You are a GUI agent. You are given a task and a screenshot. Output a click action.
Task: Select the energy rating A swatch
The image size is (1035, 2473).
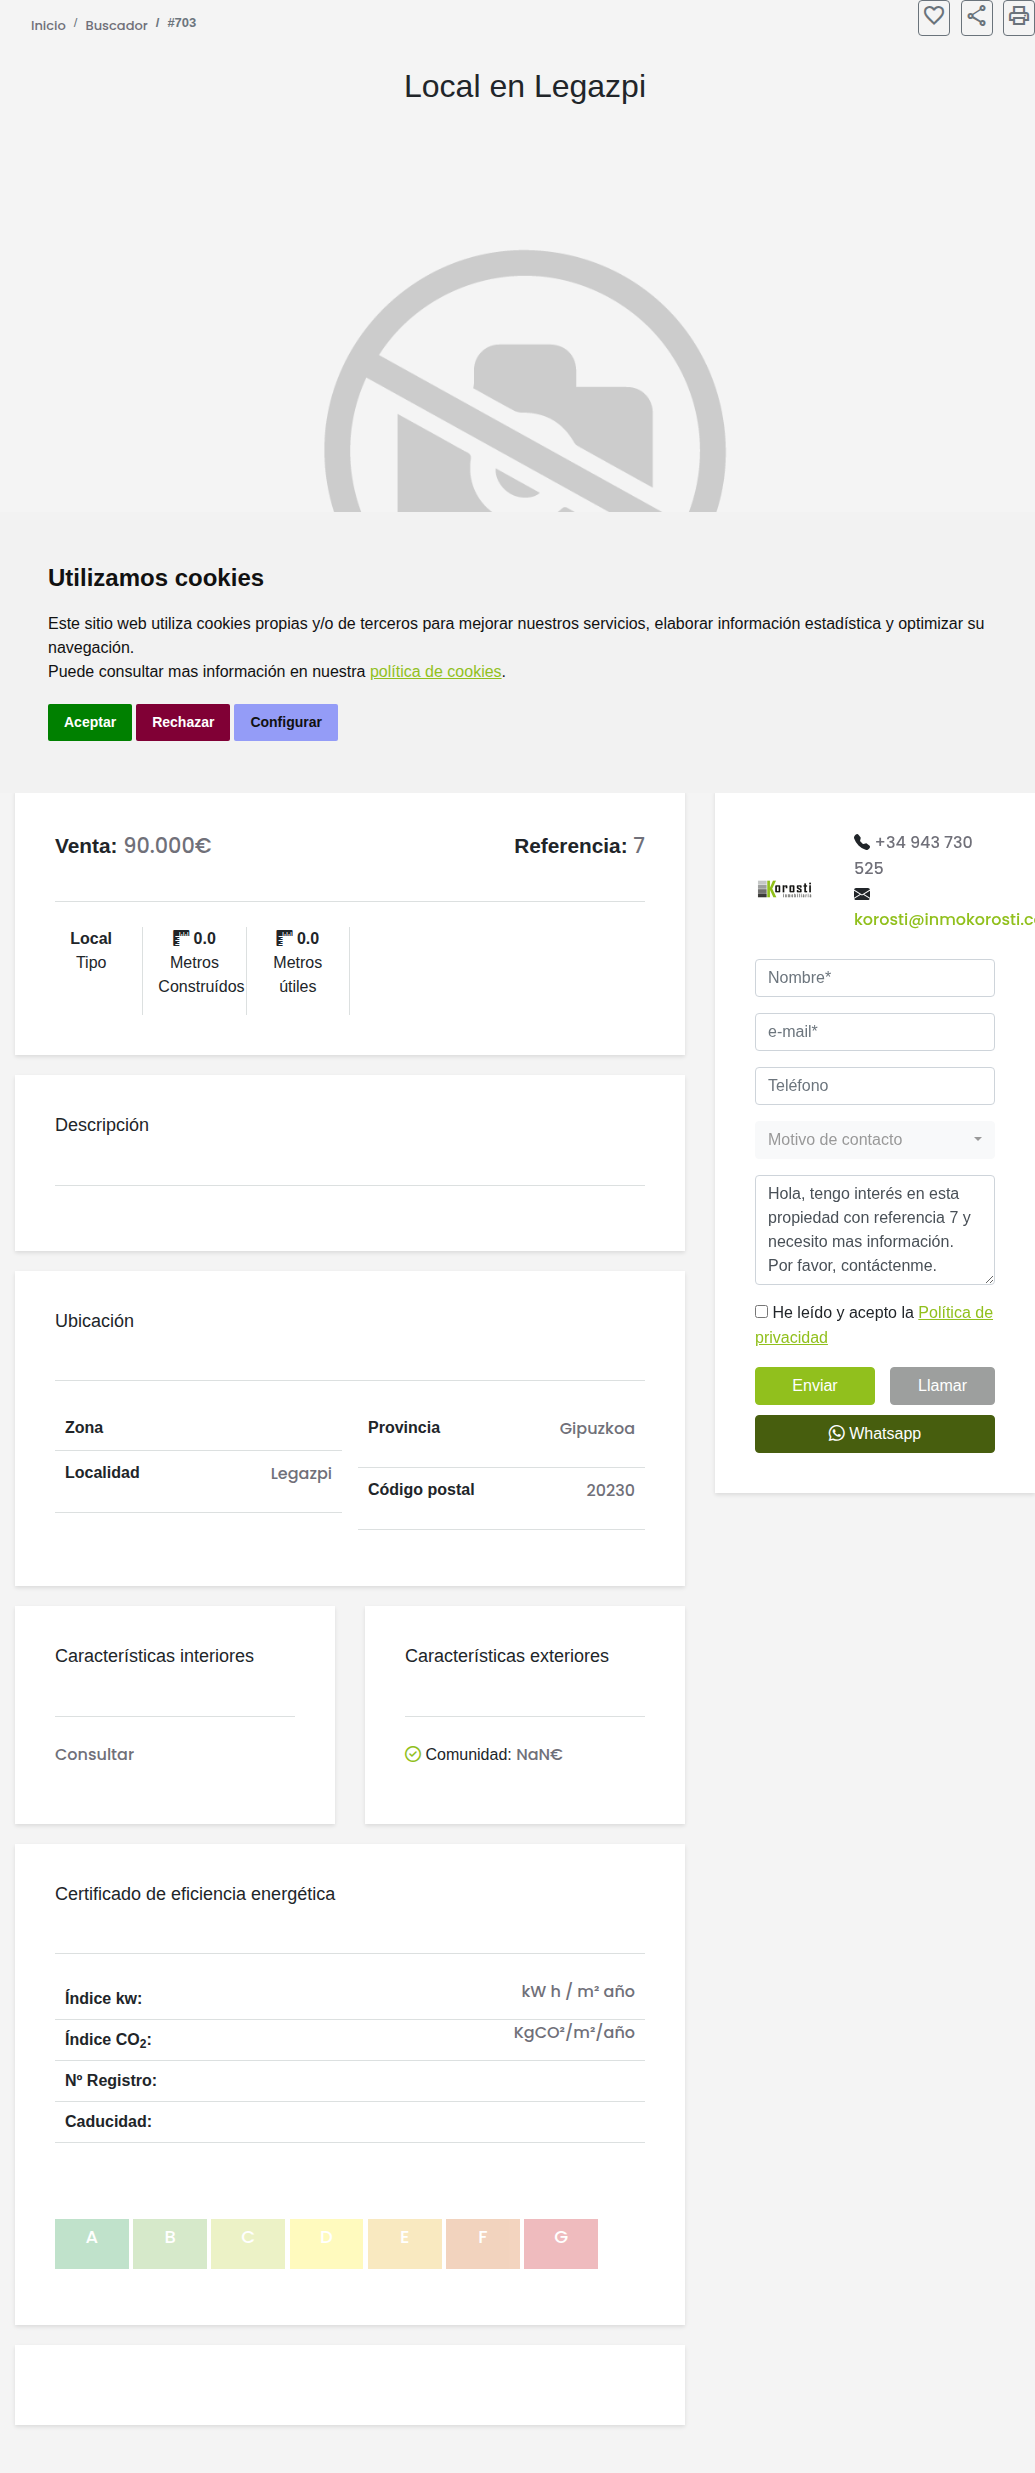[92, 2244]
